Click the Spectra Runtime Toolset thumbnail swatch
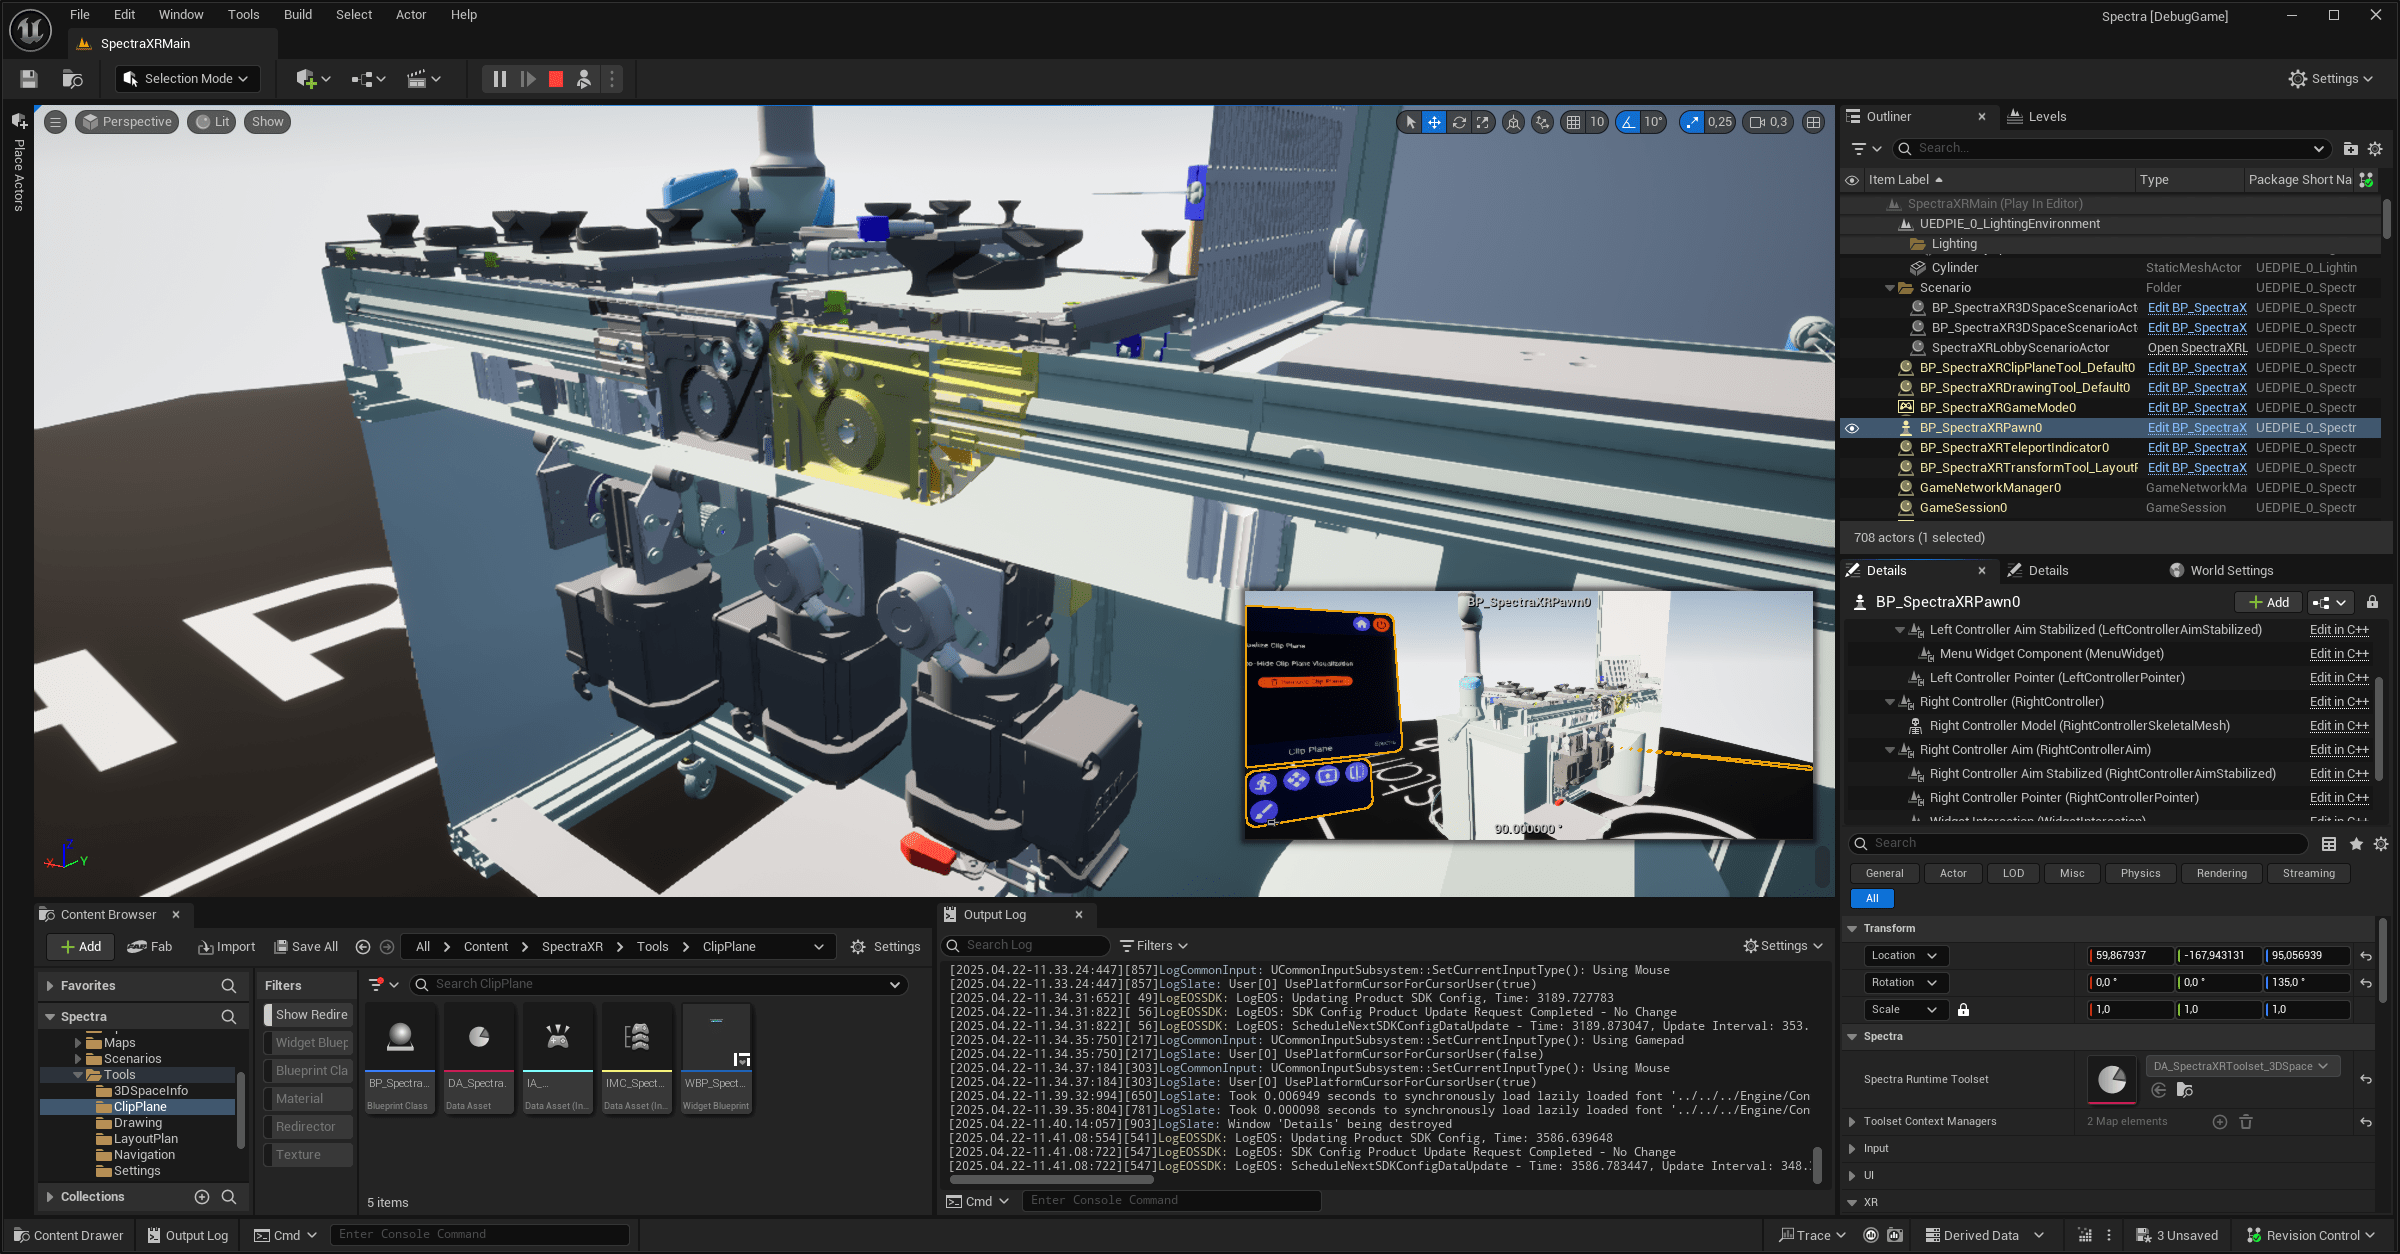The width and height of the screenshot is (2400, 1254). pyautogui.click(x=2111, y=1079)
